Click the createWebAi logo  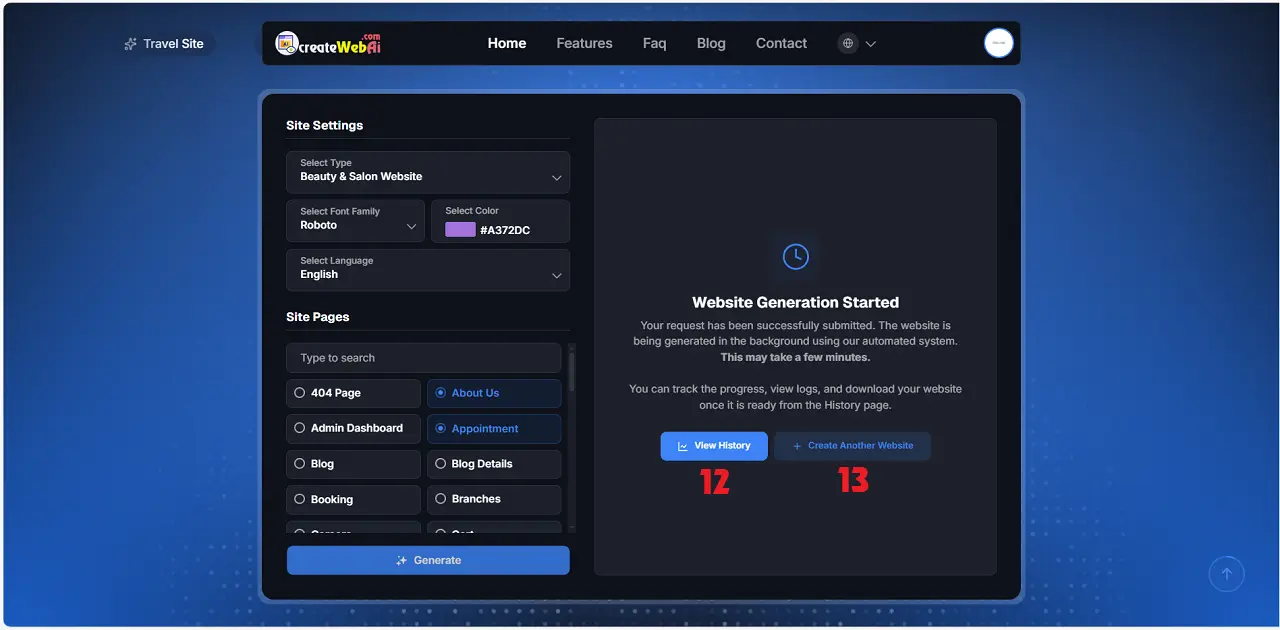[x=328, y=43]
